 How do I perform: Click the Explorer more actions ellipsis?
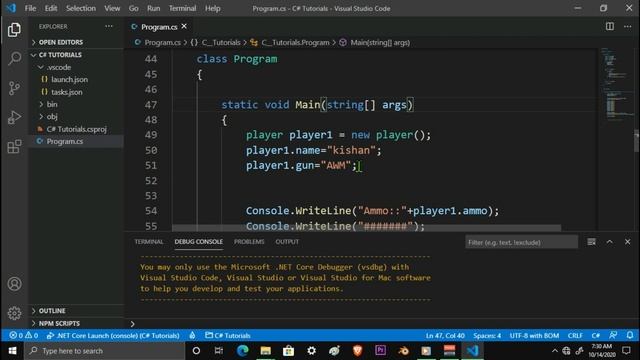click(x=109, y=26)
